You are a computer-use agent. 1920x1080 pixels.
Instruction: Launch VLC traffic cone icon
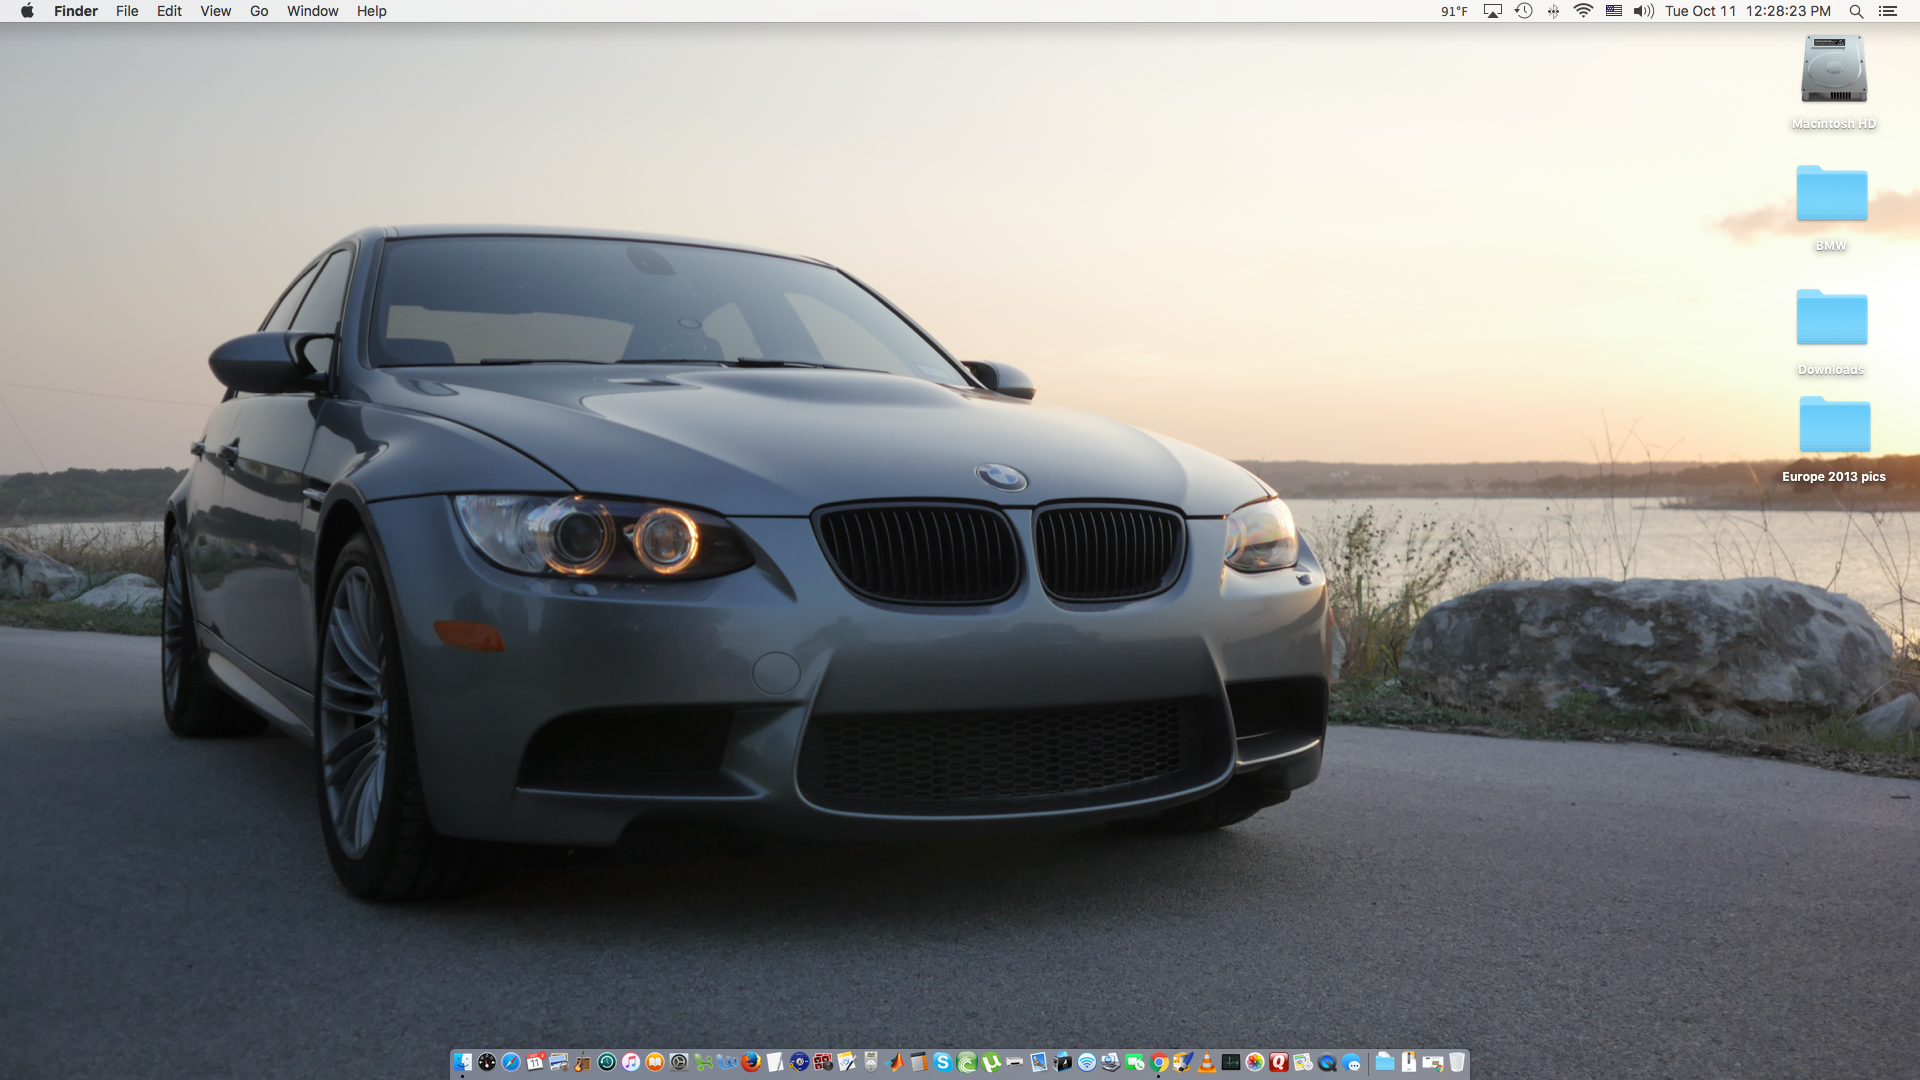point(1207,1062)
